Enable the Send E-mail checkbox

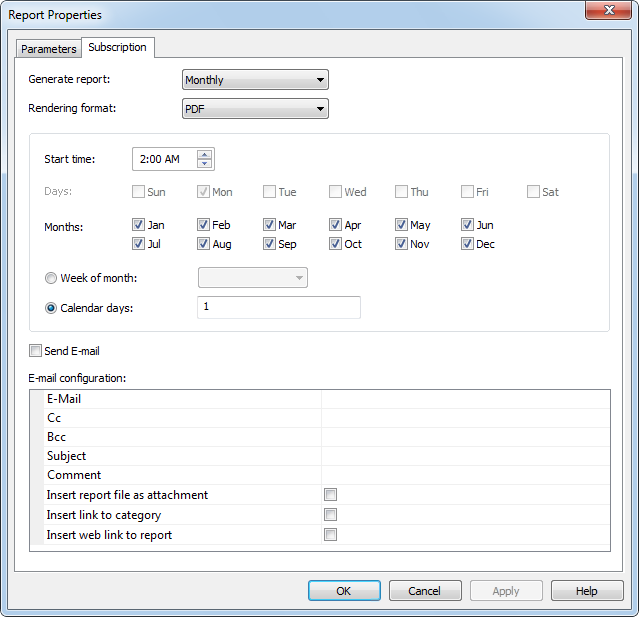click(x=35, y=351)
